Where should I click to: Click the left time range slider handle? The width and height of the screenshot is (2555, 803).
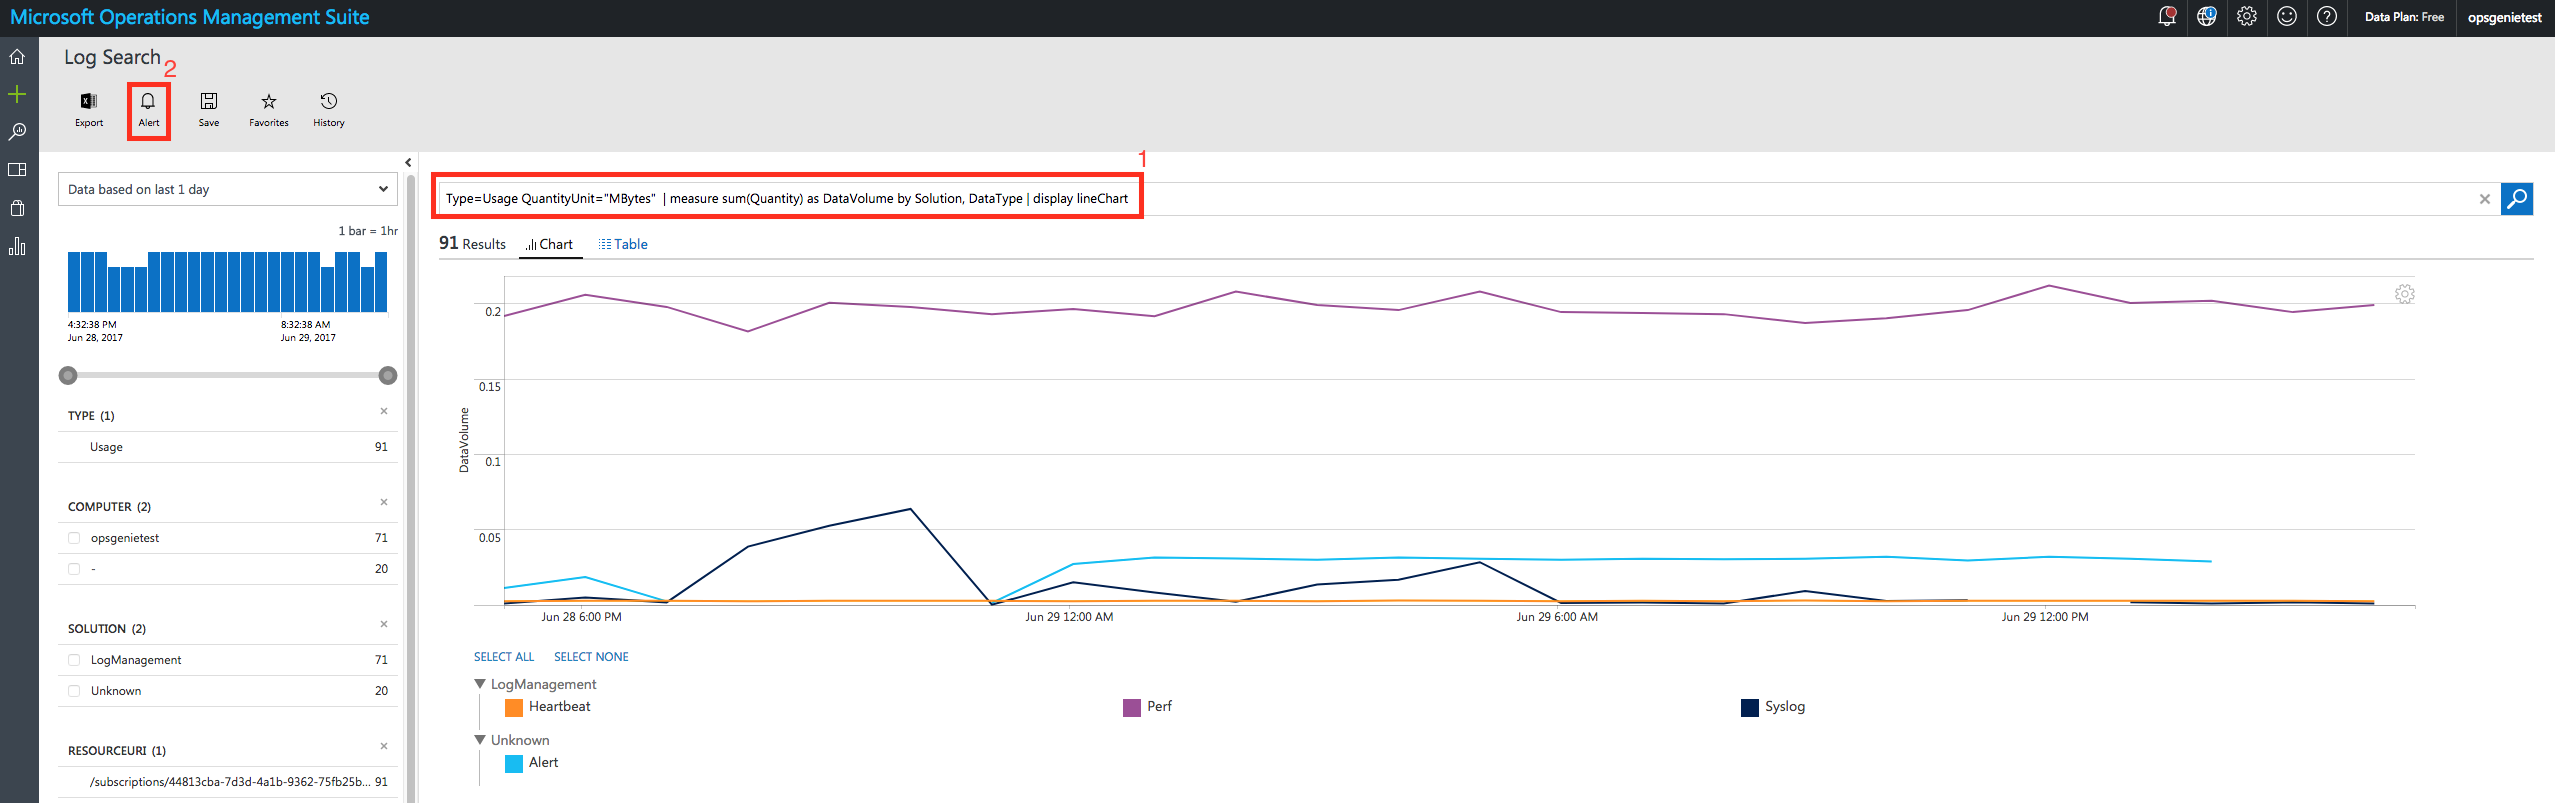[x=68, y=376]
